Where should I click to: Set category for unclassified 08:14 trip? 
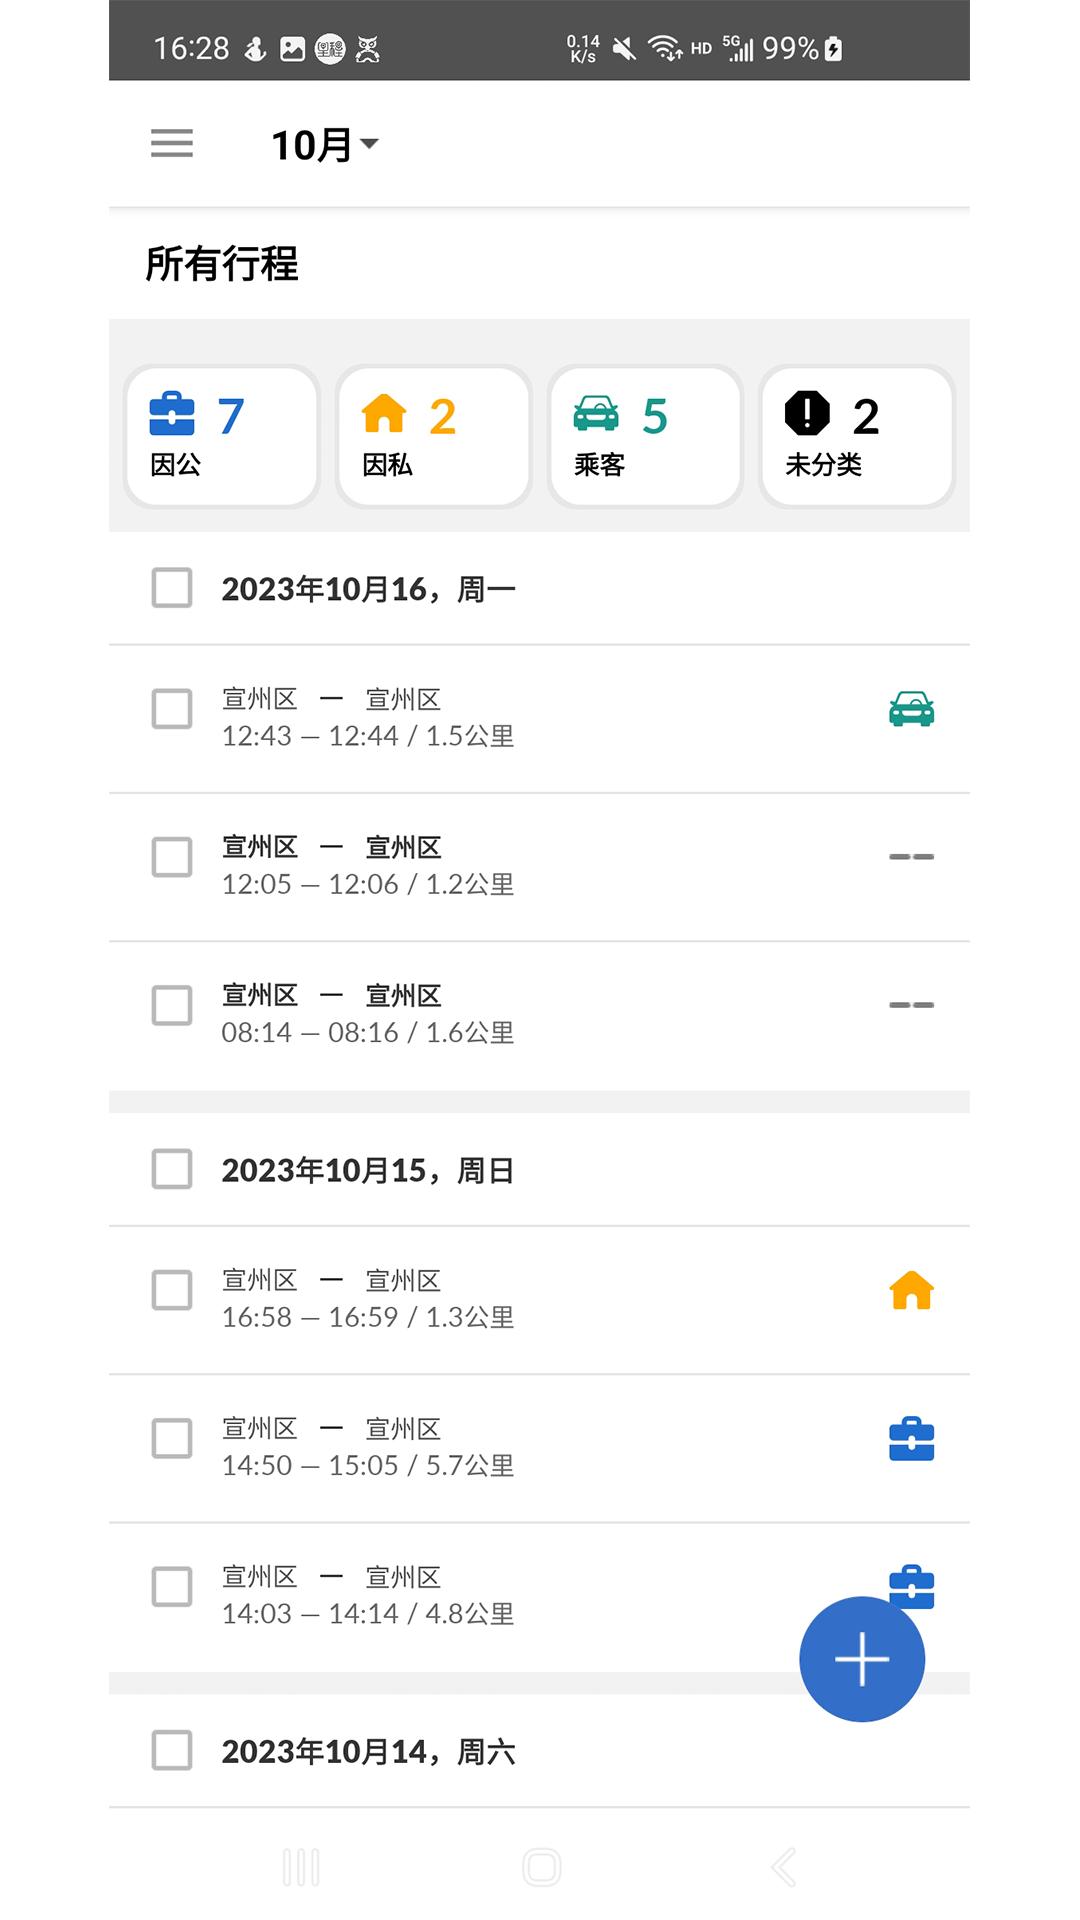911,1005
